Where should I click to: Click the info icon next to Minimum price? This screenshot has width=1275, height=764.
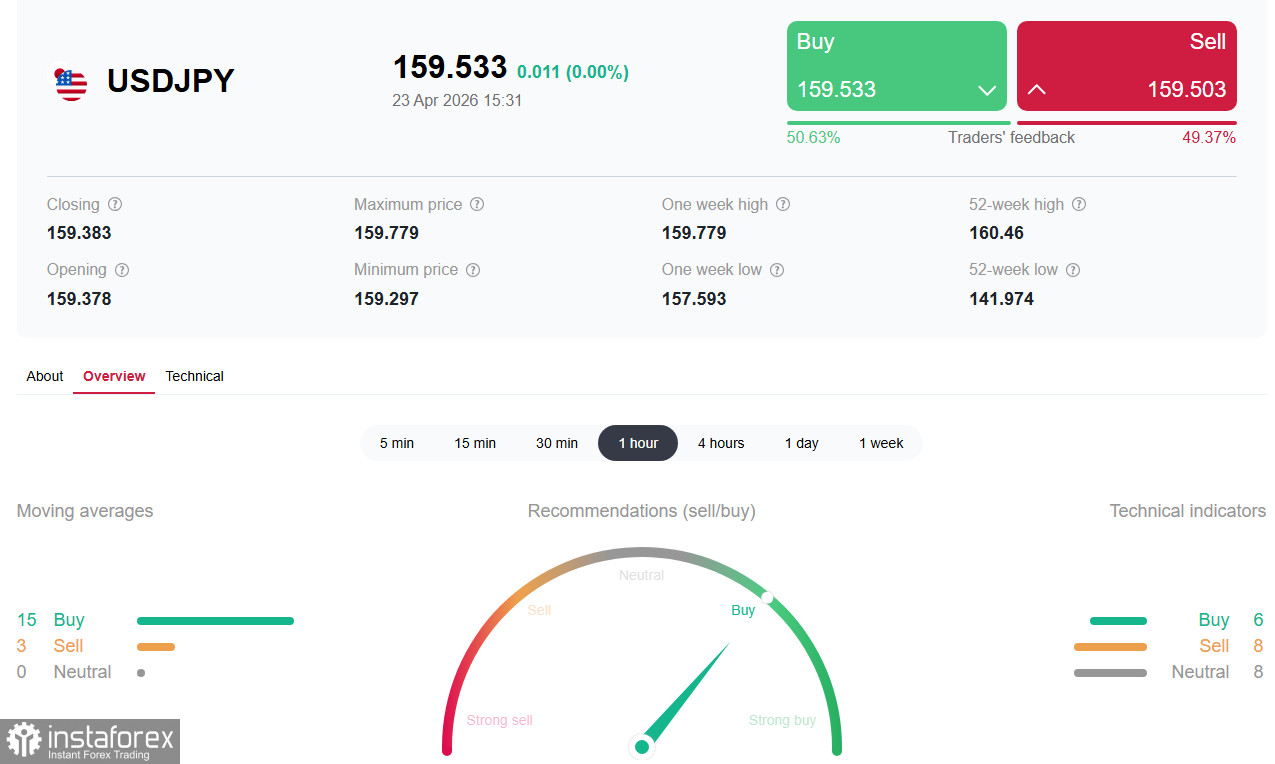pyautogui.click(x=473, y=270)
